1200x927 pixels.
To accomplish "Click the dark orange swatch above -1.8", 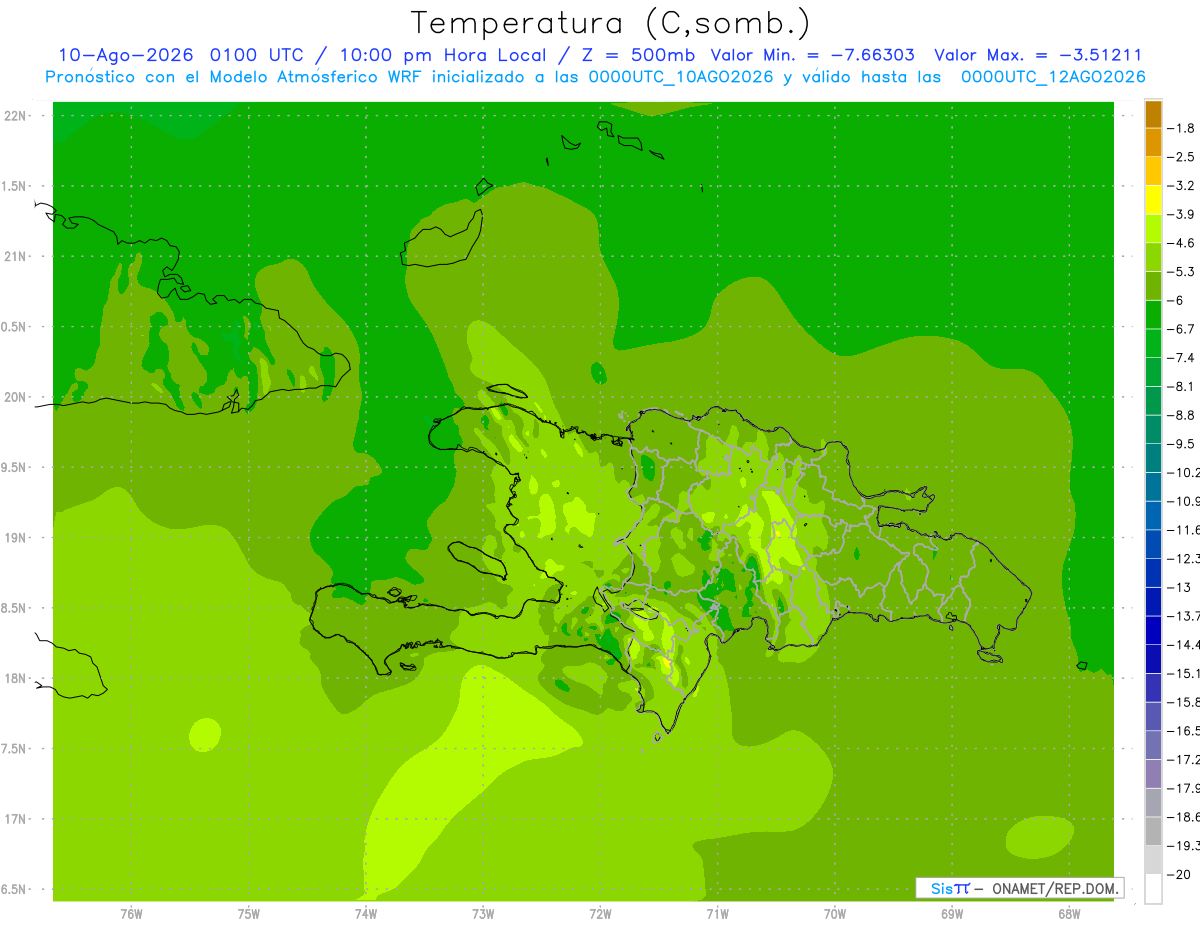I will (x=1153, y=114).
